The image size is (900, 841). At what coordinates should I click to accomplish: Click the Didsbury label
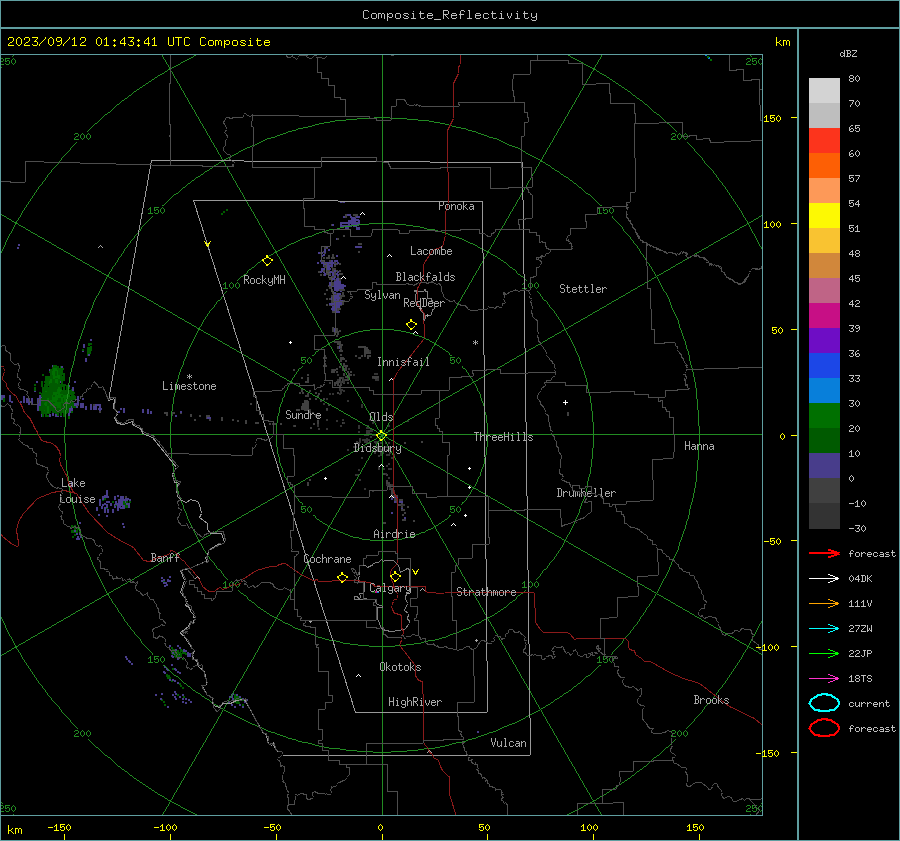coord(377,448)
